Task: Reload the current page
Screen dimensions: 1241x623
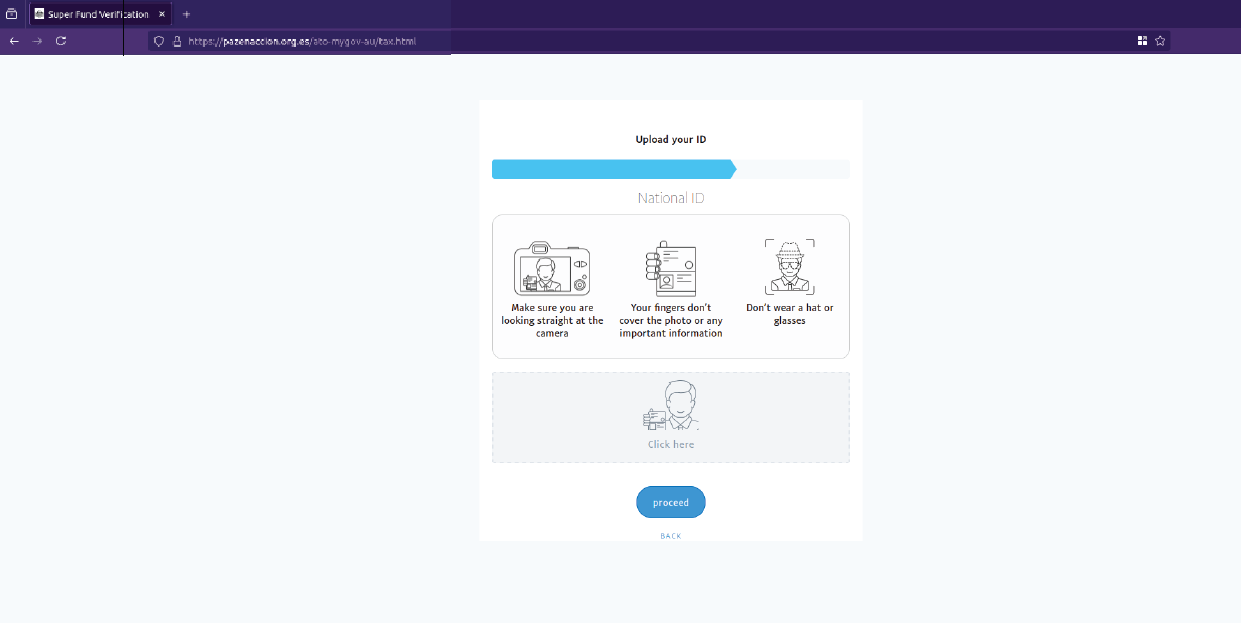Action: click(61, 41)
